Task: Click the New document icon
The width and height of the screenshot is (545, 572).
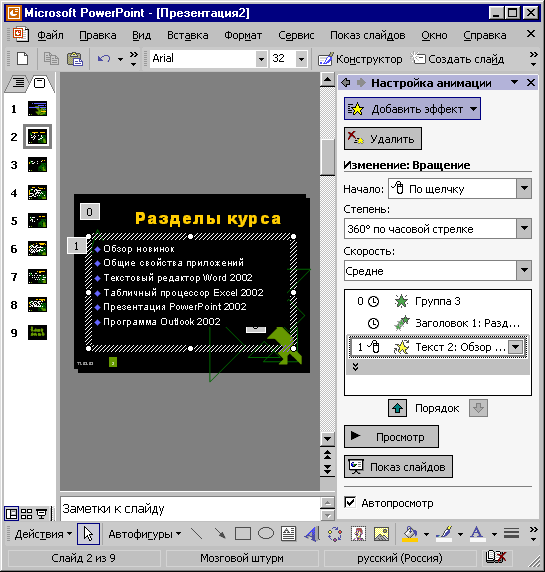Action: pos(23,58)
